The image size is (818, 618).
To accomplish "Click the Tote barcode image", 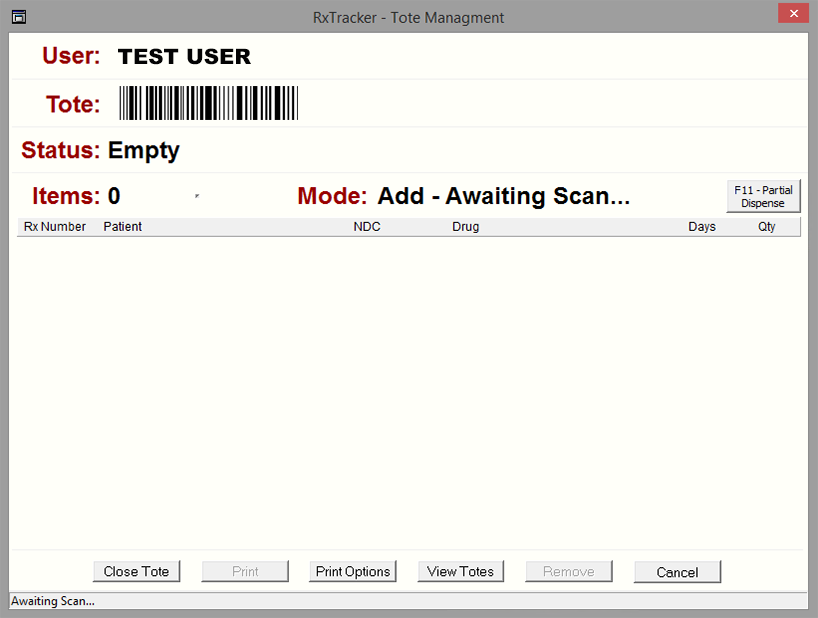I will (x=209, y=103).
